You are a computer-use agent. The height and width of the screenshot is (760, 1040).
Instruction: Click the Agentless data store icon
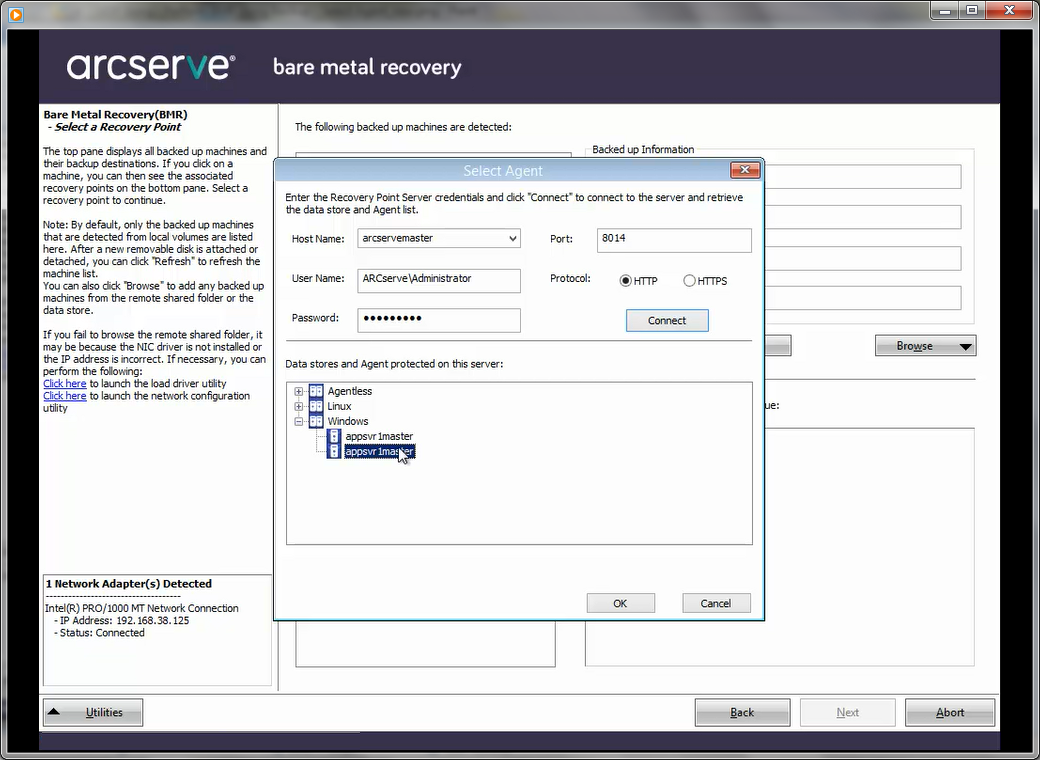pos(316,391)
